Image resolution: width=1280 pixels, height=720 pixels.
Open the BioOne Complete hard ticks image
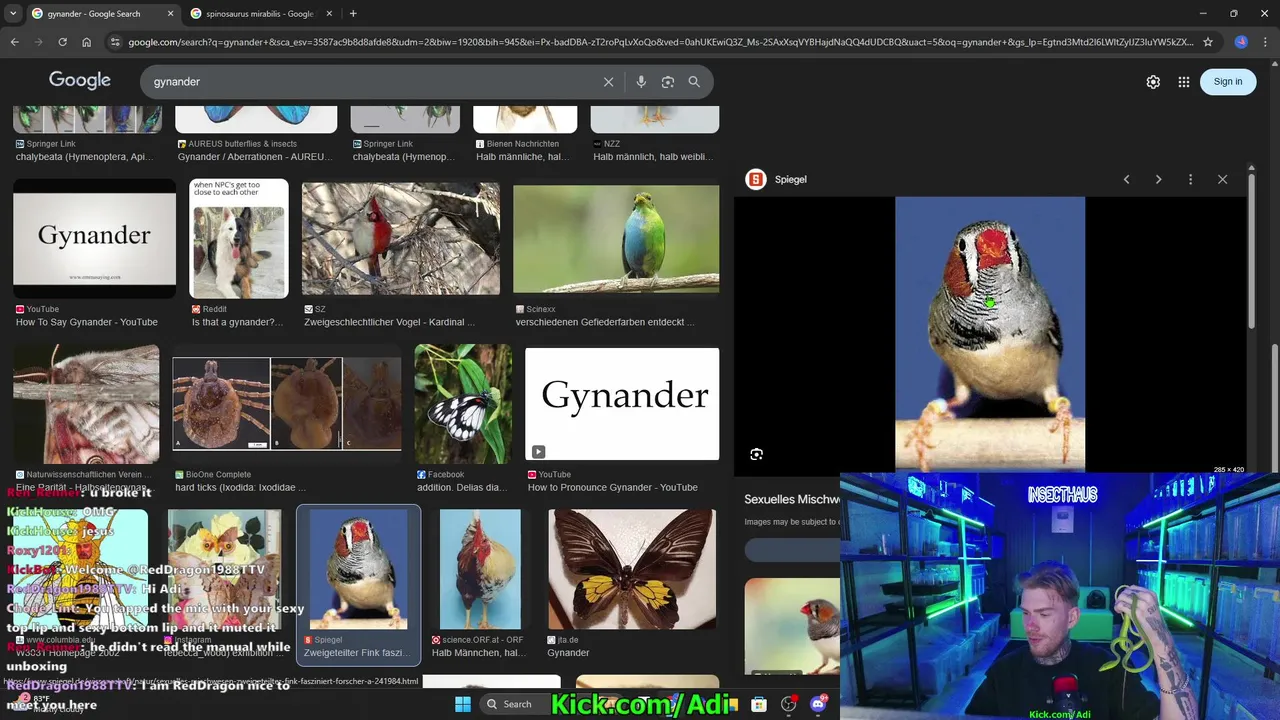click(x=287, y=403)
